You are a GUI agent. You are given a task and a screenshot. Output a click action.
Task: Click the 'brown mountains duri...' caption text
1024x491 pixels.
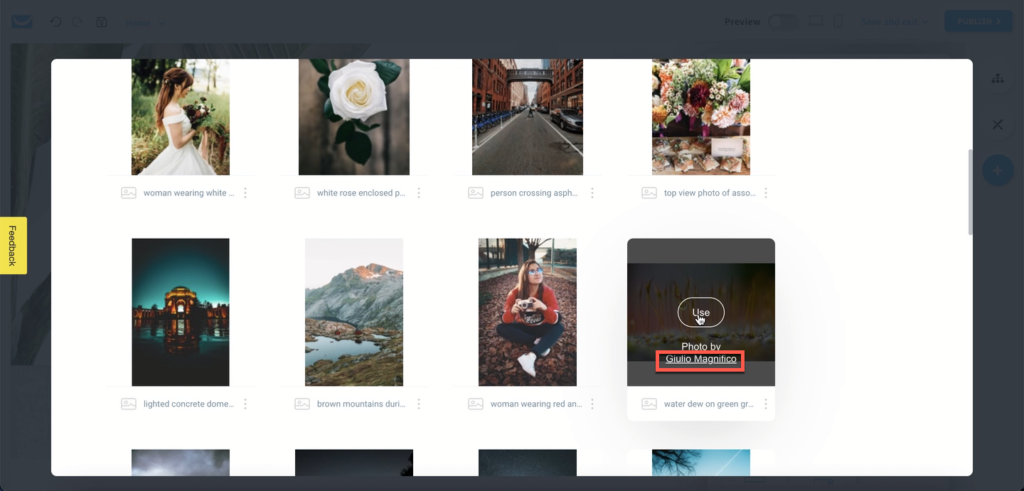click(361, 404)
